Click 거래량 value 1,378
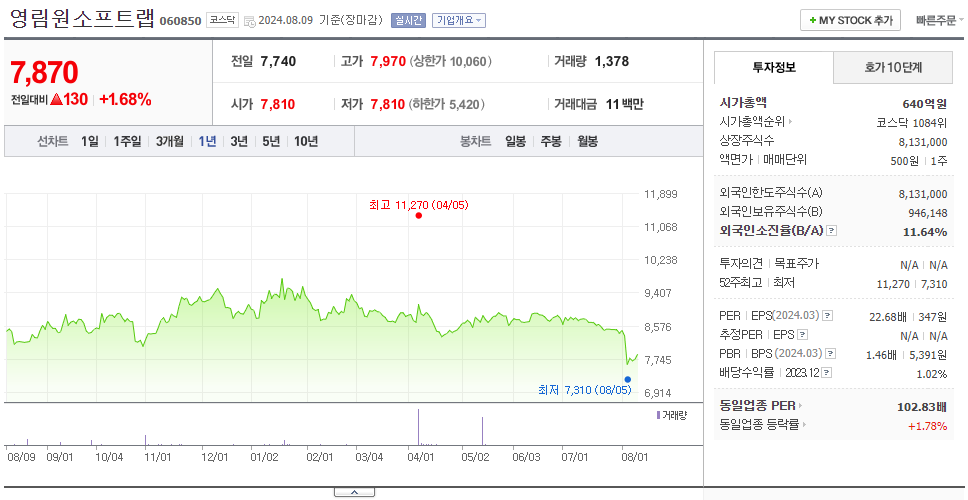Image resolution: width=968 pixels, height=500 pixels. pos(612,61)
